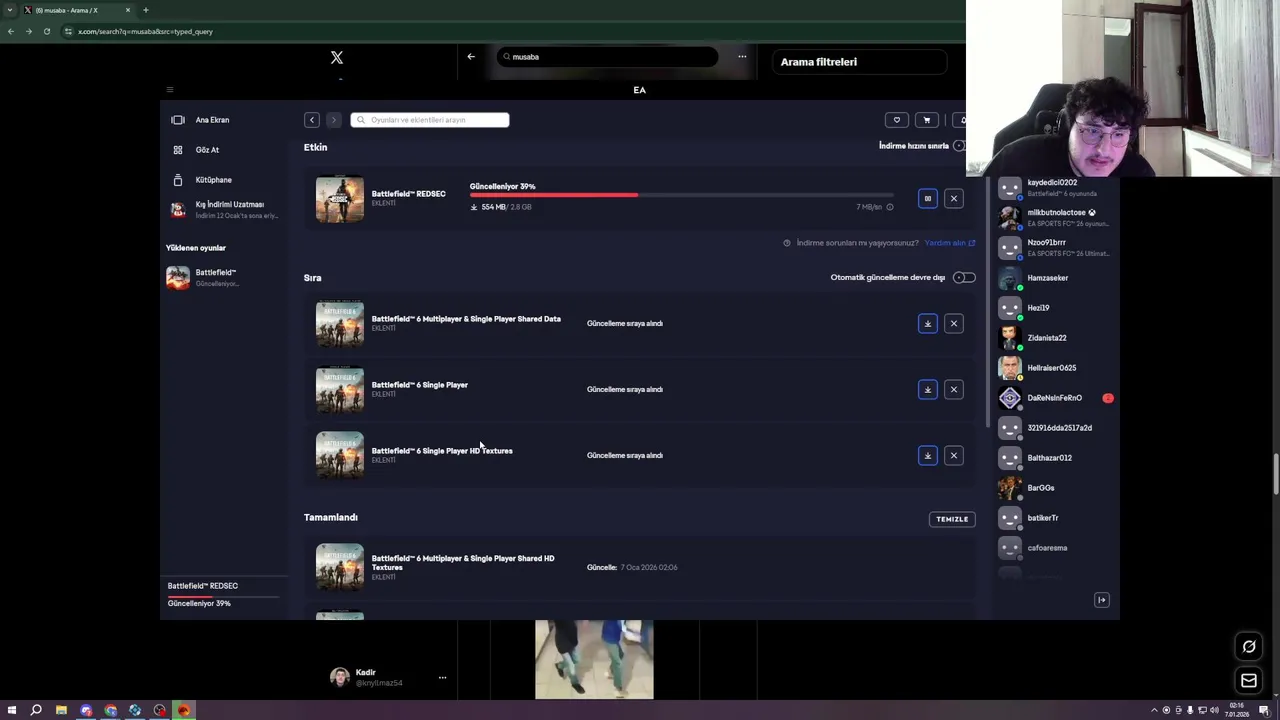Toggle the download speed limit switch

(959, 146)
